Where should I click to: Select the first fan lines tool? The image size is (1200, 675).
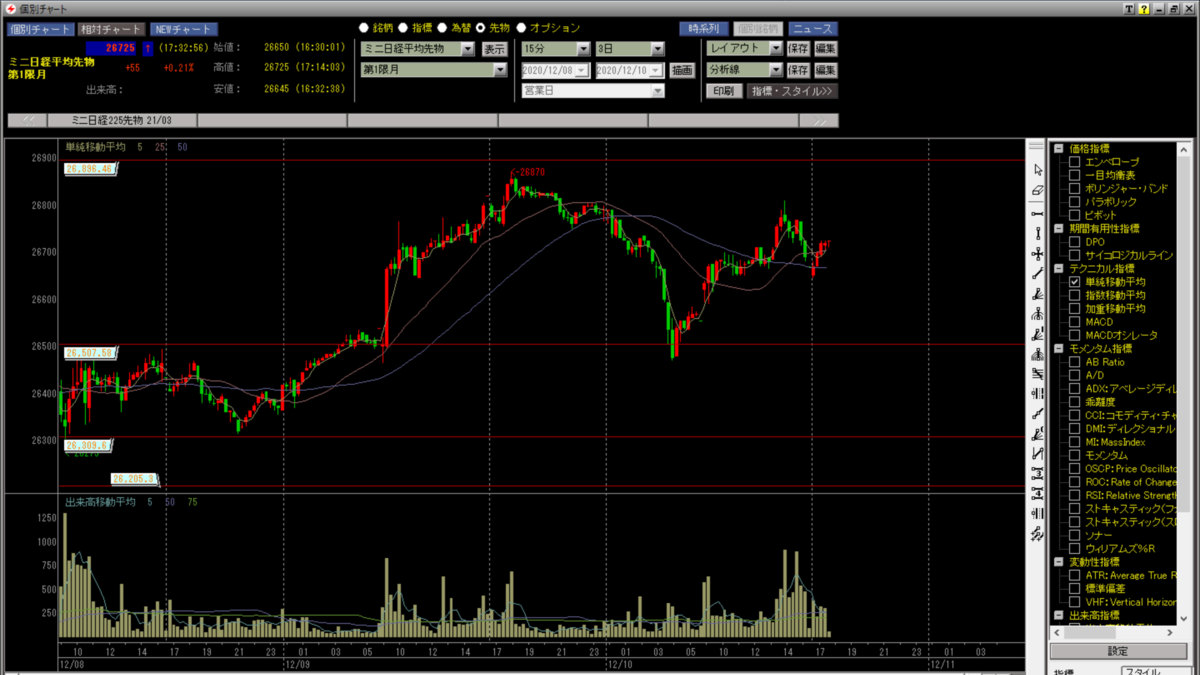1037,294
